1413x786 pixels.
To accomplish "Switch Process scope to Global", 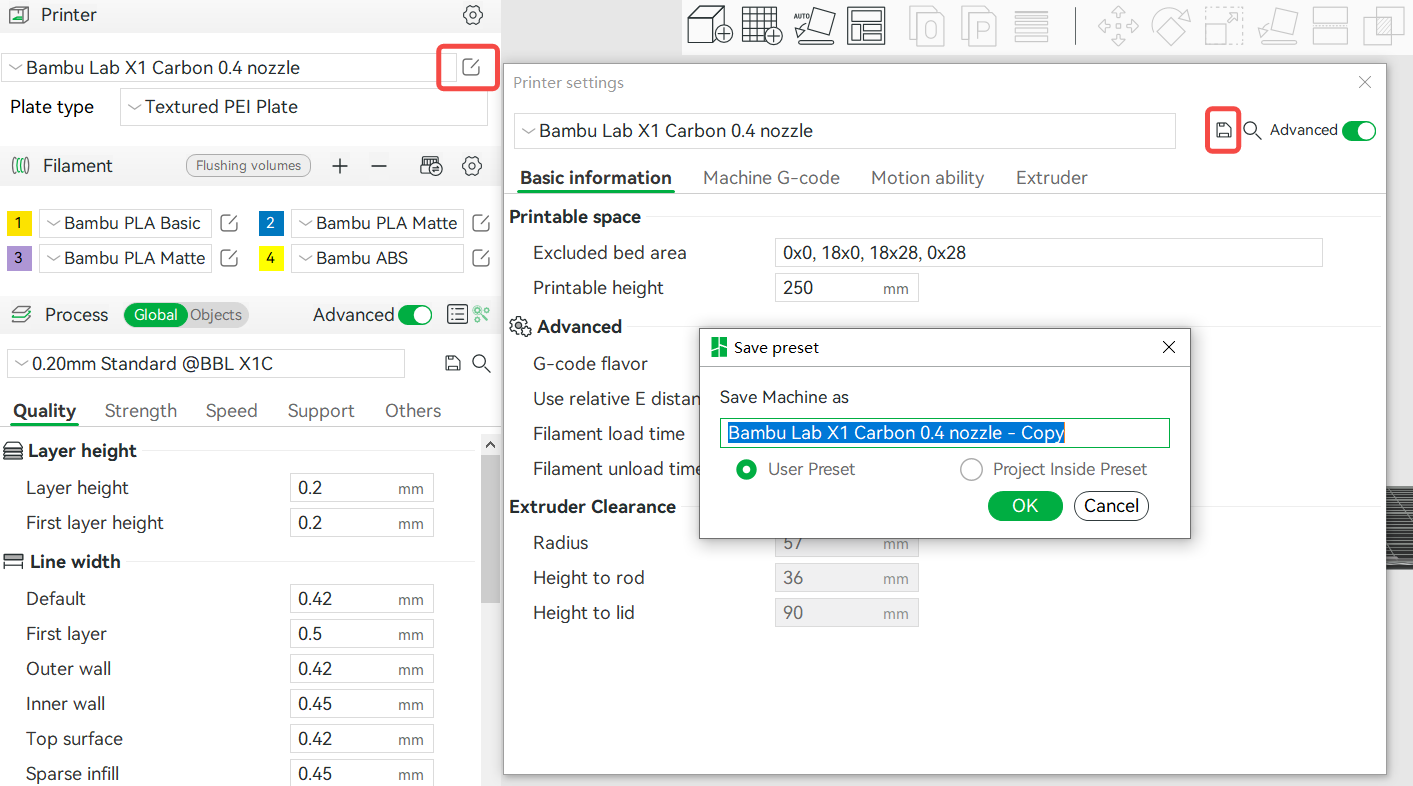I will (155, 315).
